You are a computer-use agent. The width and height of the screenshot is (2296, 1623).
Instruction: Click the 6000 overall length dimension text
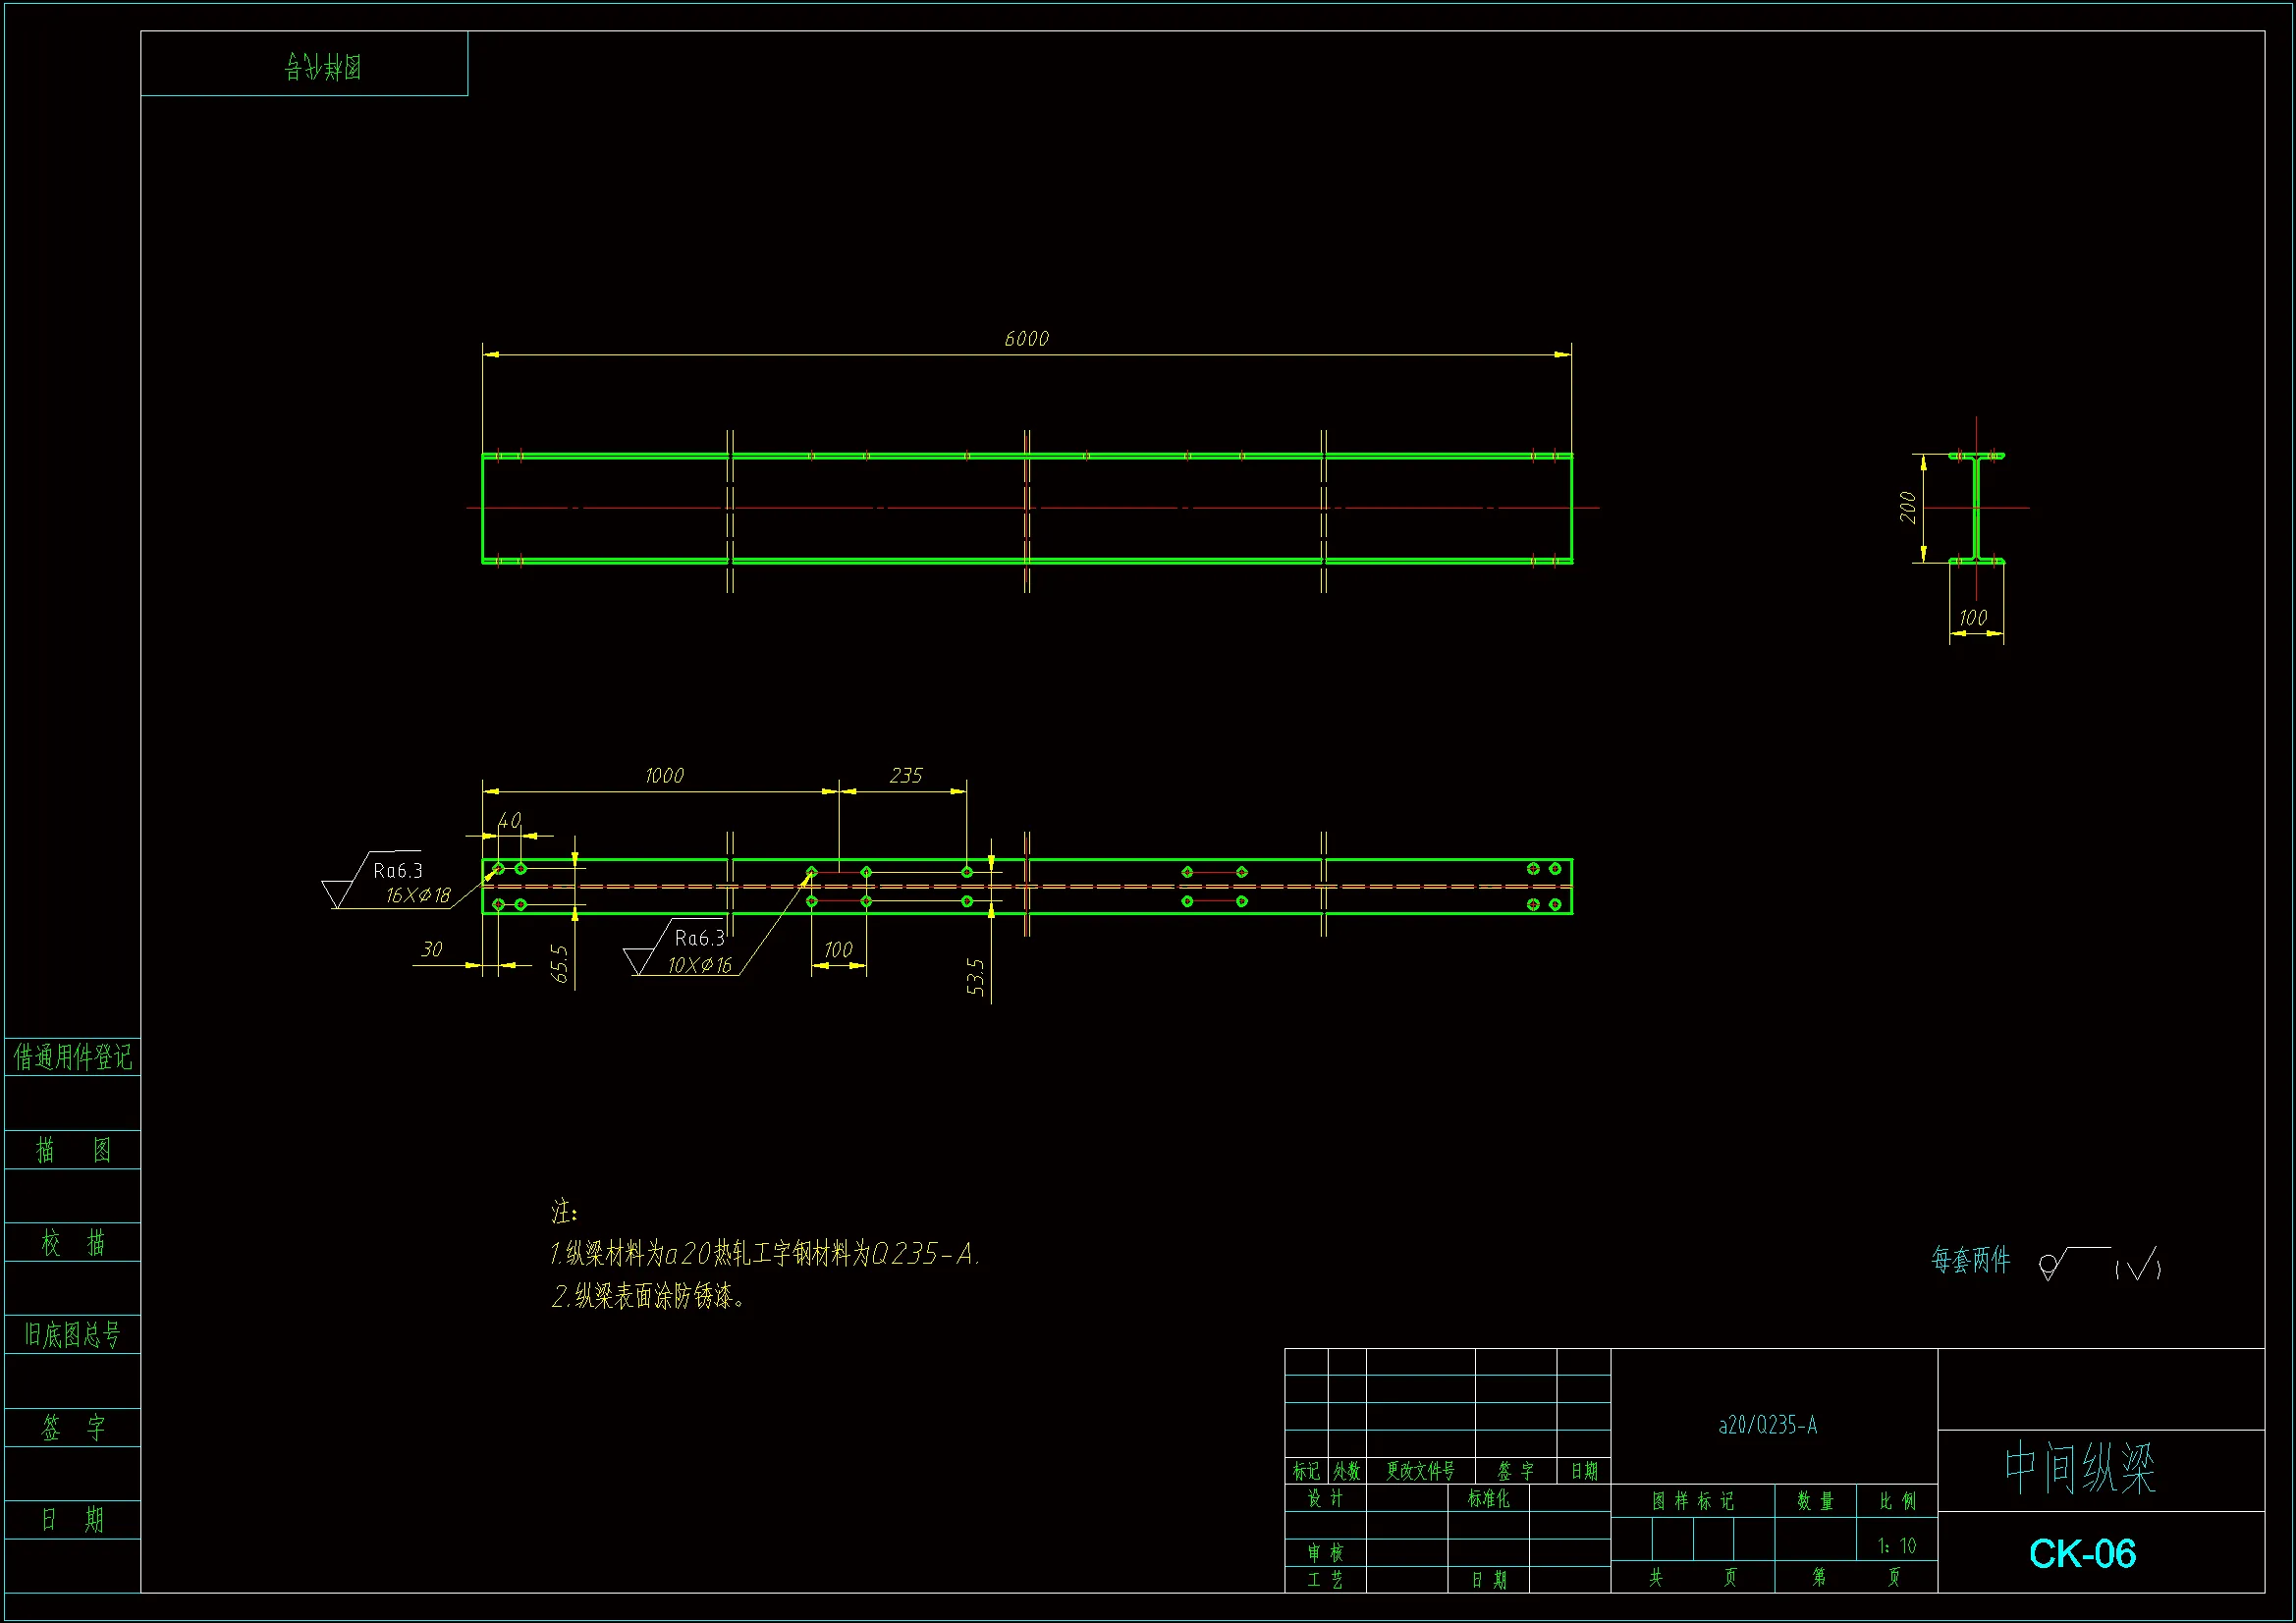pos(1026,339)
